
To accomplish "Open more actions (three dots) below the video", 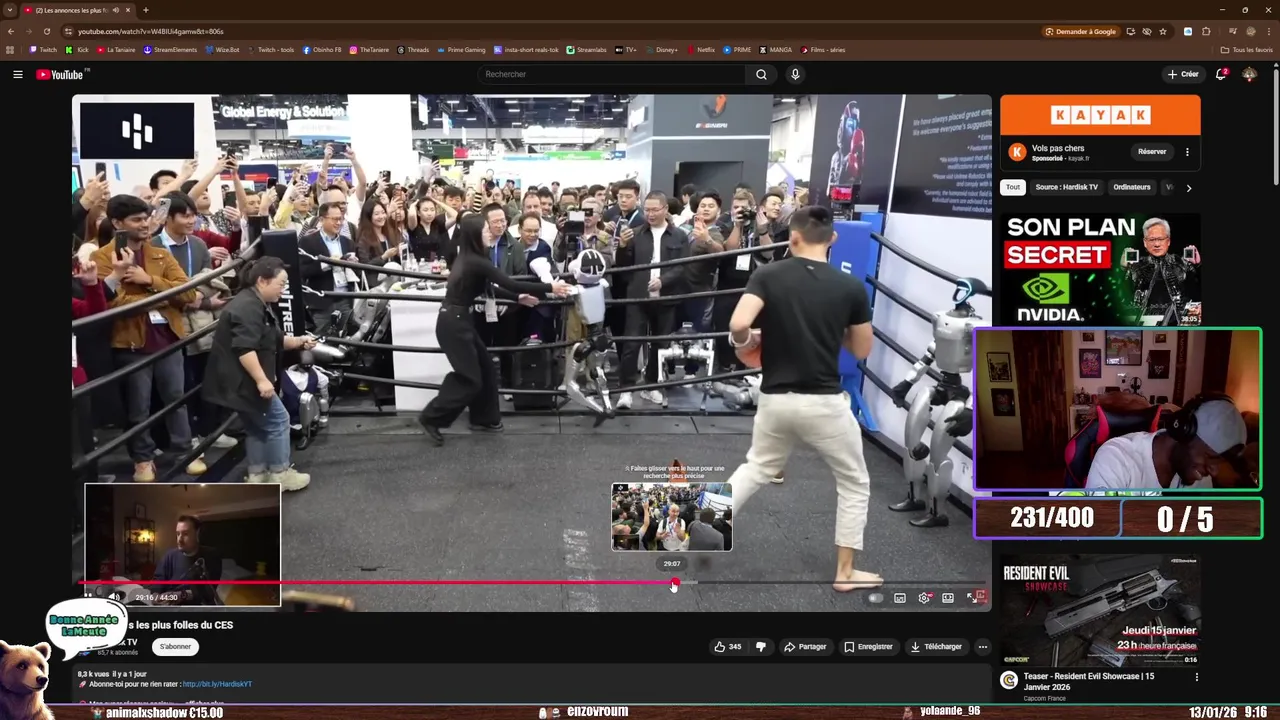I will [982, 647].
